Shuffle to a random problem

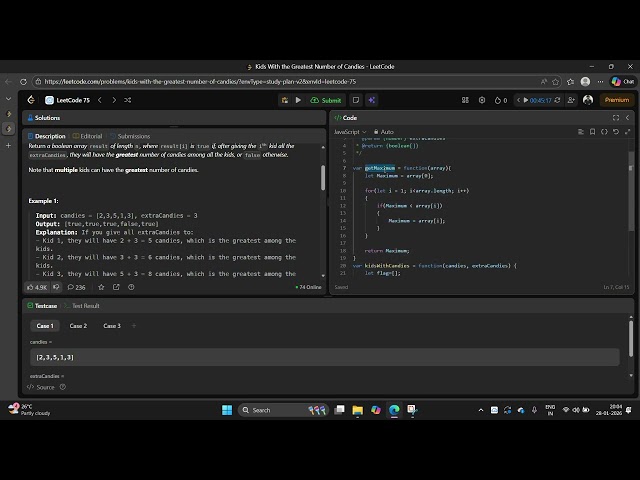(127, 100)
